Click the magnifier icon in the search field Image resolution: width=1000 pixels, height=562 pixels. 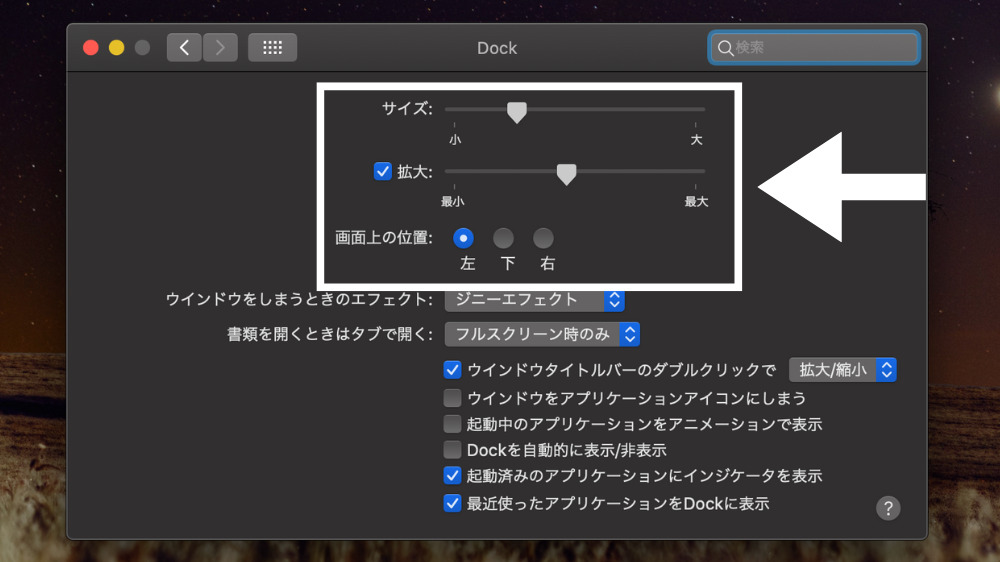click(x=724, y=48)
